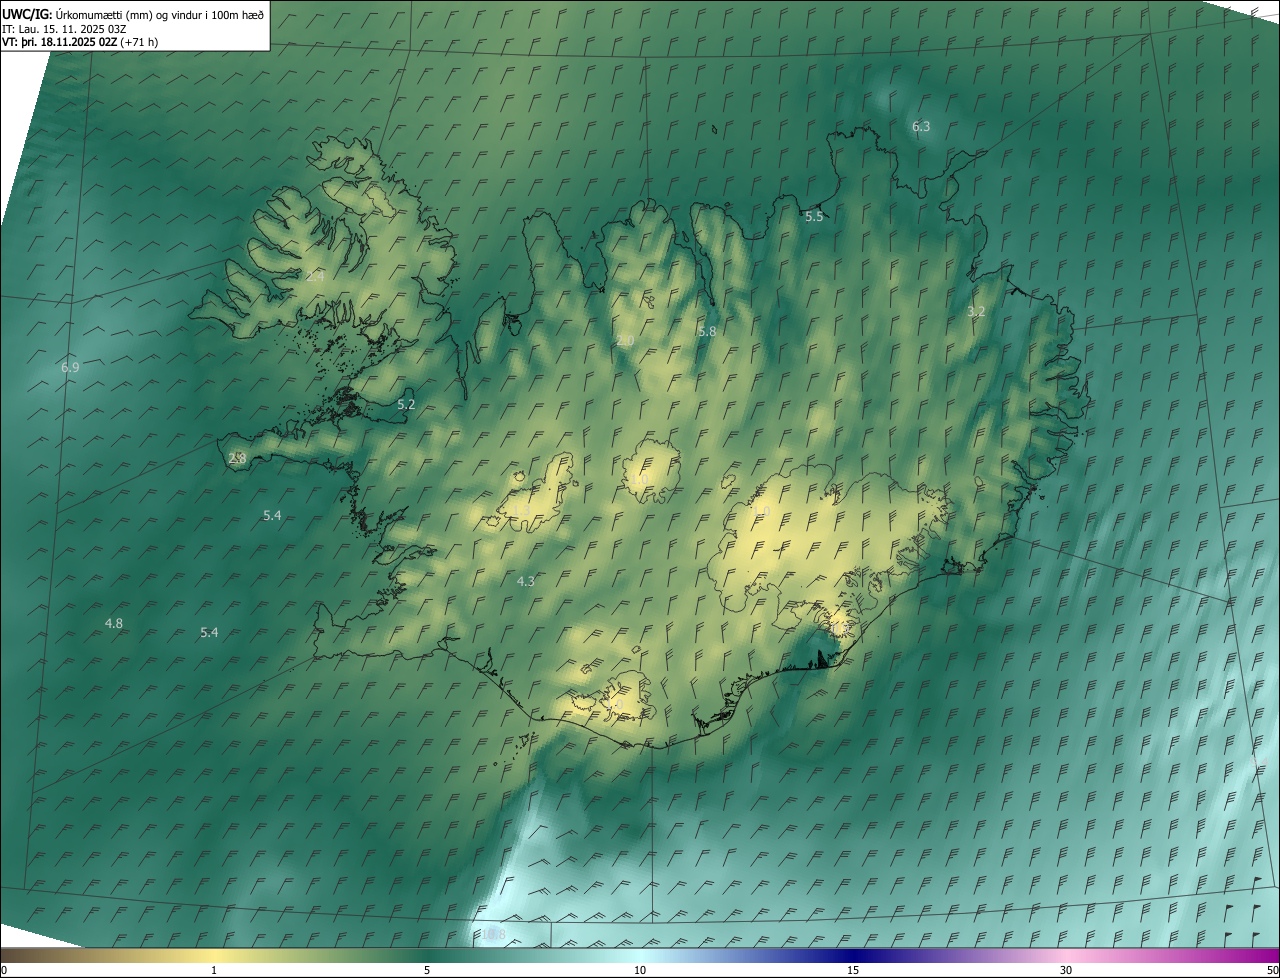Image resolution: width=1280 pixels, height=978 pixels.
Task: Pick the pink colorbar segment above 30
Action: (x=1066, y=955)
